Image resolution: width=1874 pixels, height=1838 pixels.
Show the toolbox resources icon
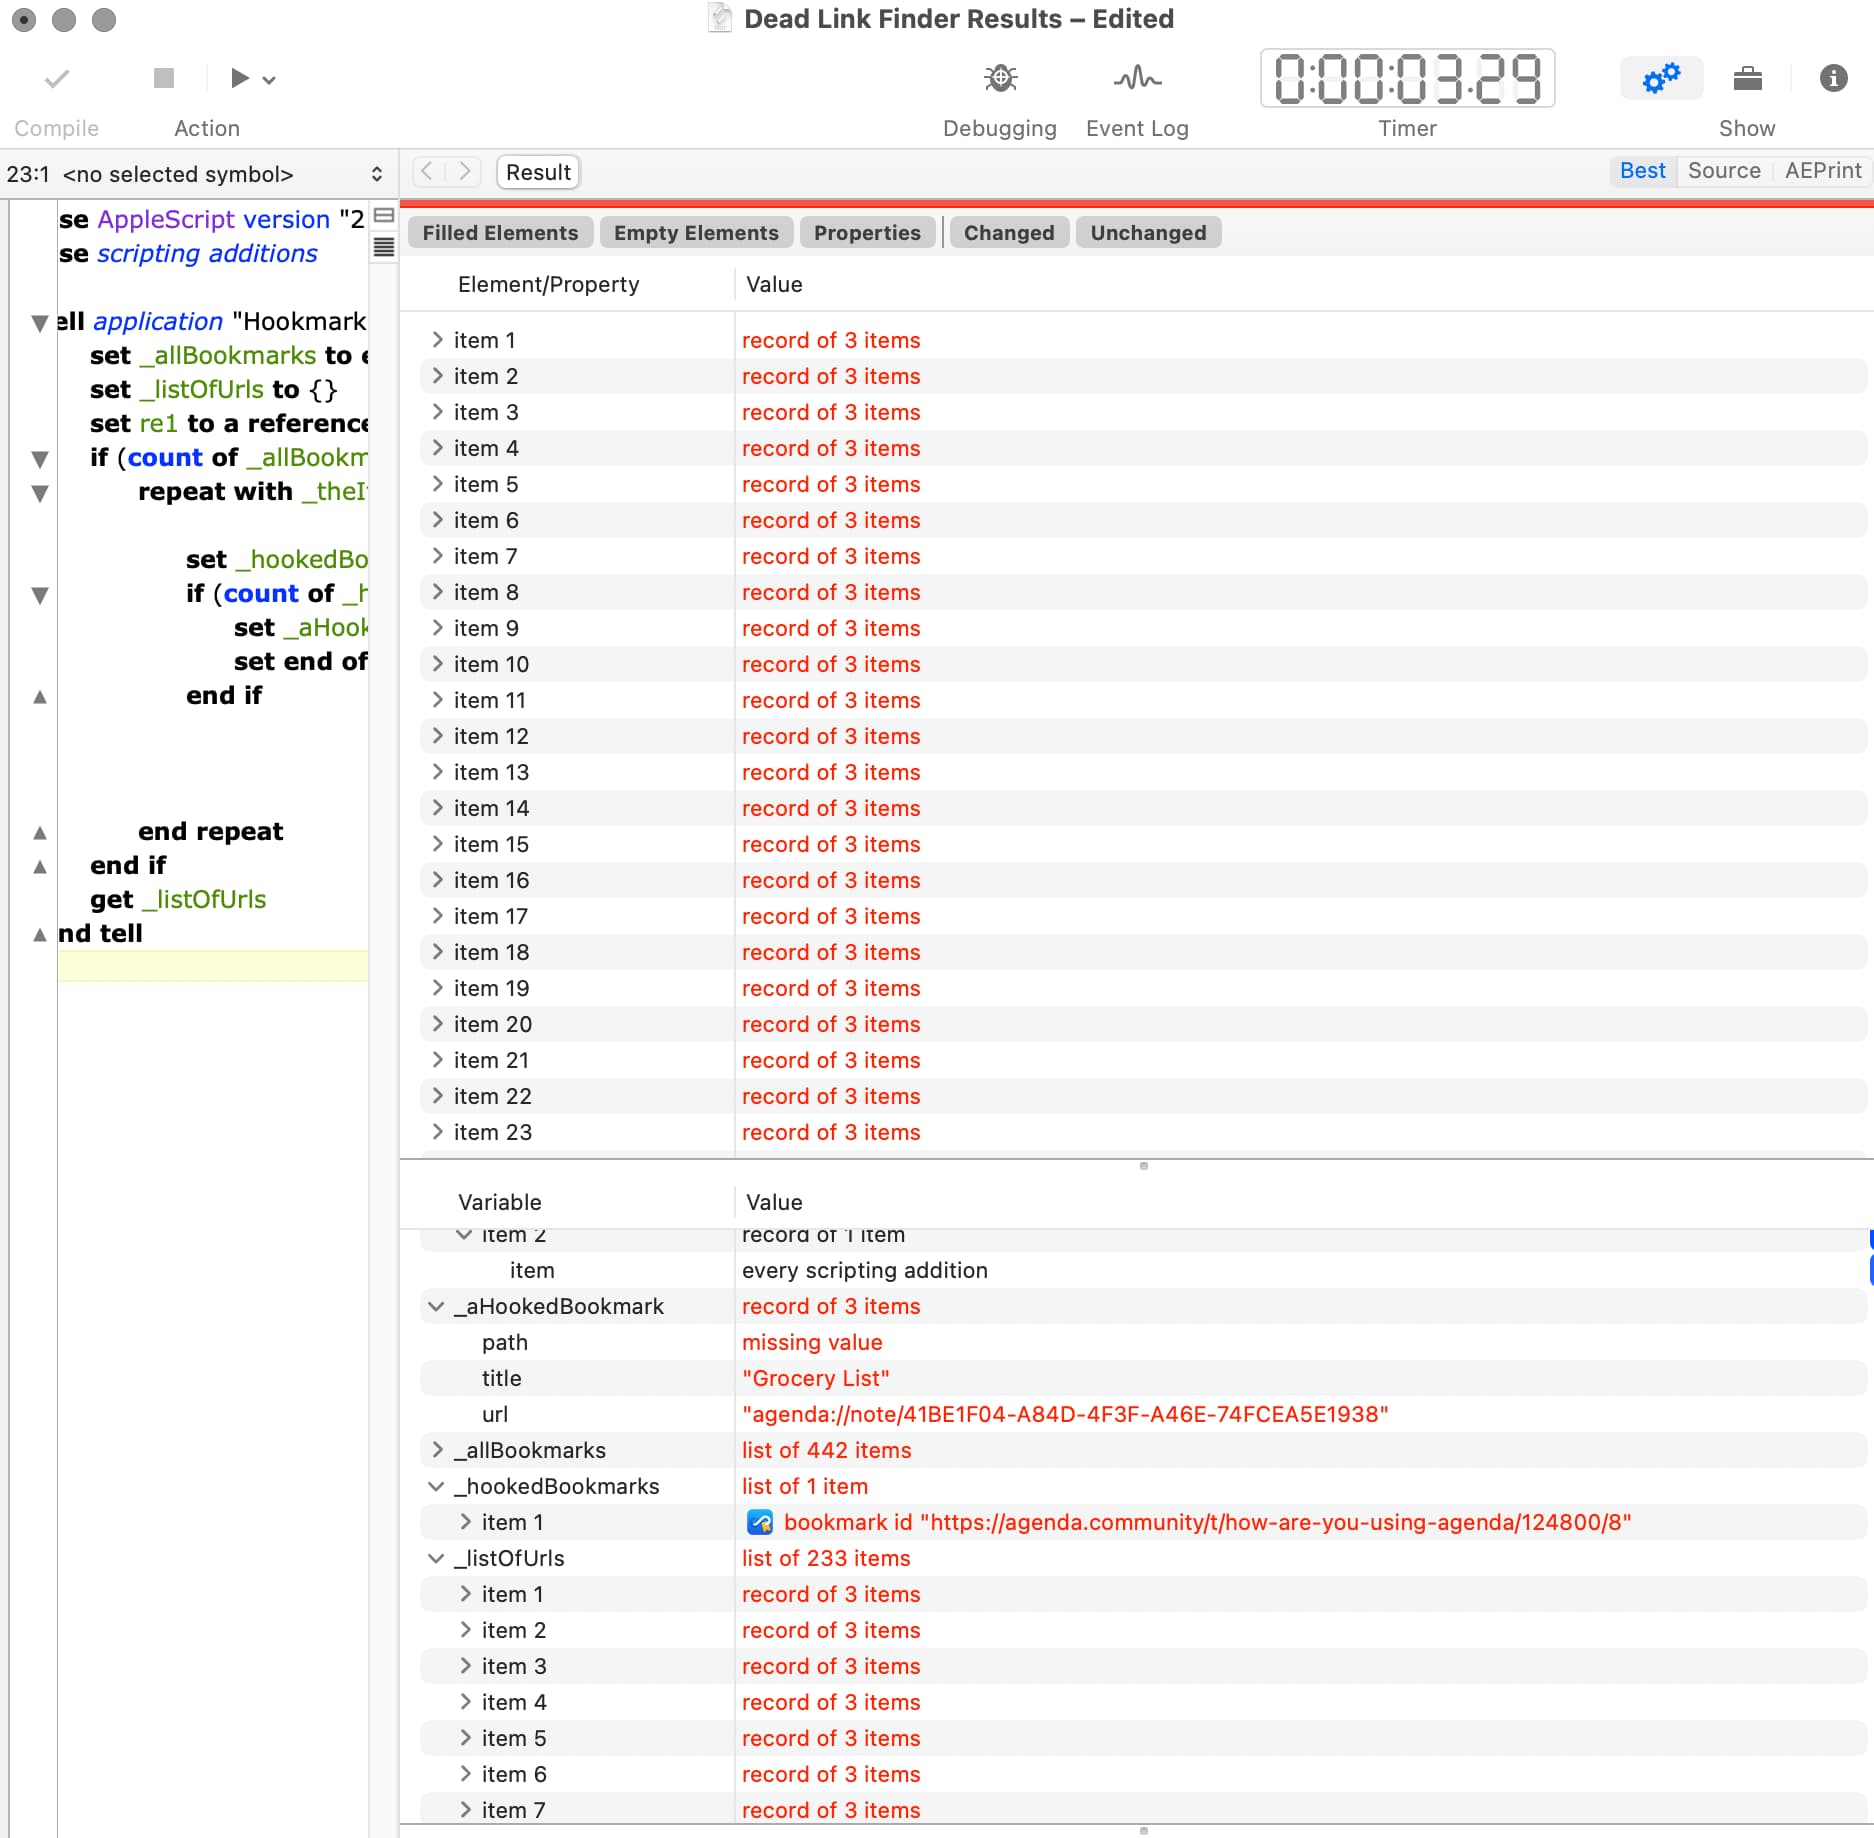point(1747,78)
